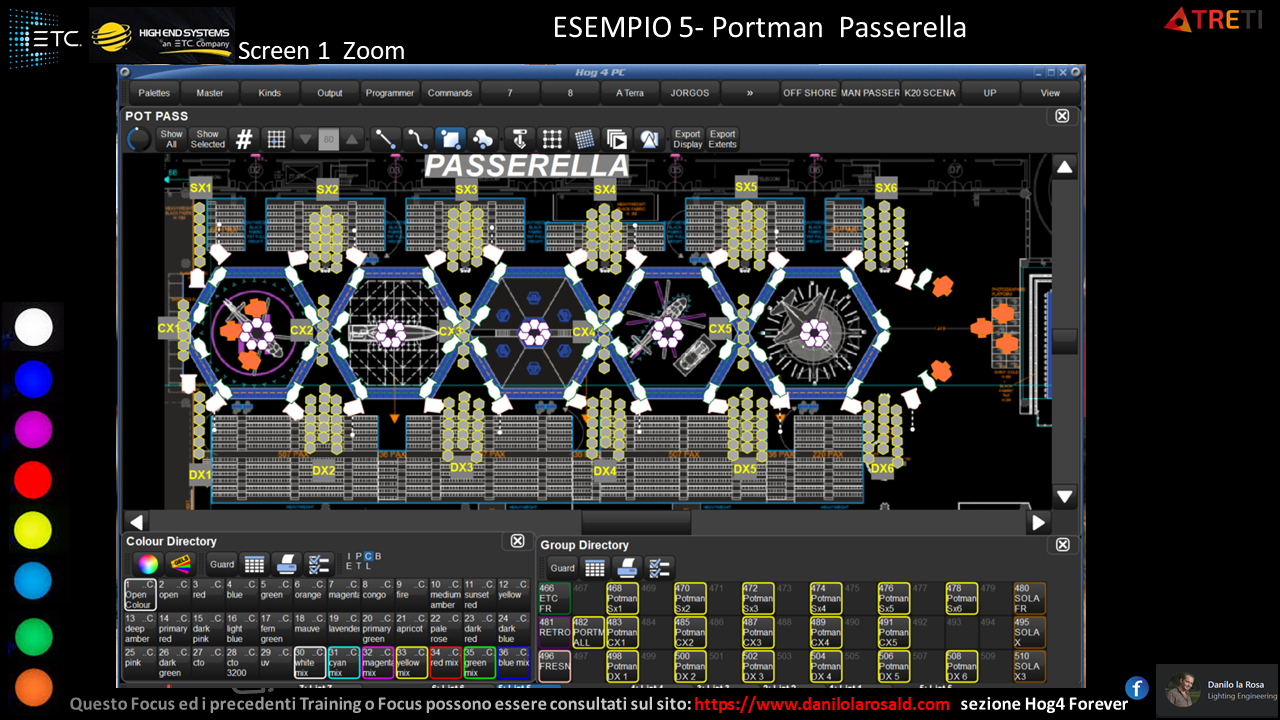Viewport: 1280px width, 720px height.
Task: Open the gels swatch book icon
Action: [x=180, y=564]
